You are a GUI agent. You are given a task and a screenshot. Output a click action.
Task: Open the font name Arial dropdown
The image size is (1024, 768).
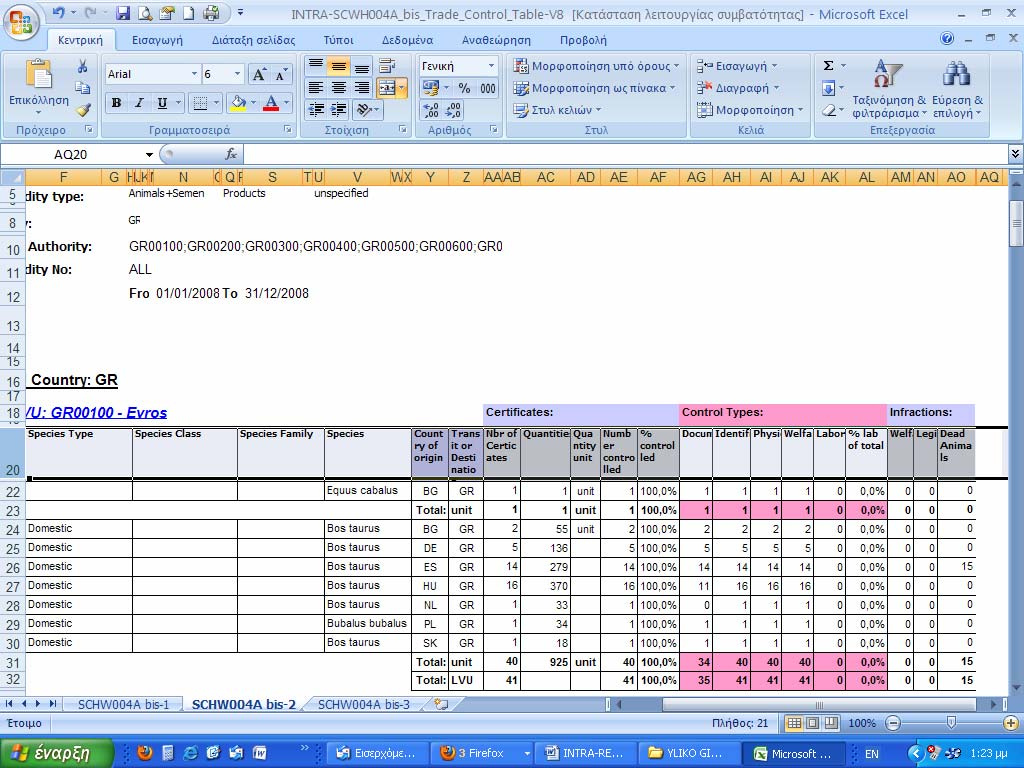click(x=194, y=74)
